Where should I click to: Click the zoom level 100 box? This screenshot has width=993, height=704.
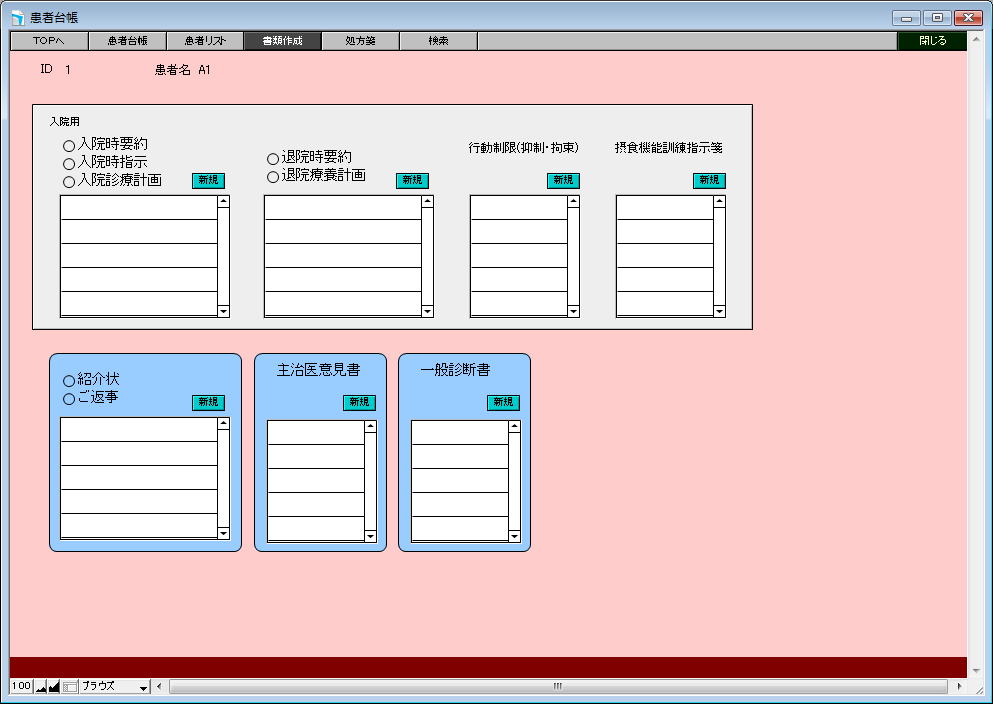click(22, 686)
